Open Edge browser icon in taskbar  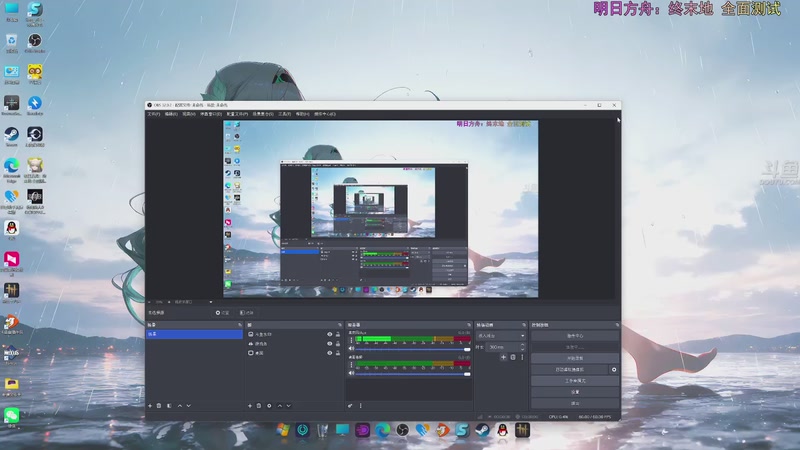click(x=382, y=430)
